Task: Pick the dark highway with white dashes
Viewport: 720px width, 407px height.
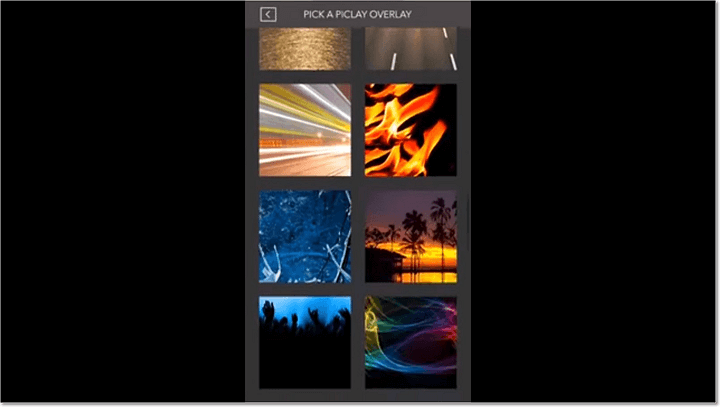Action: coord(411,49)
